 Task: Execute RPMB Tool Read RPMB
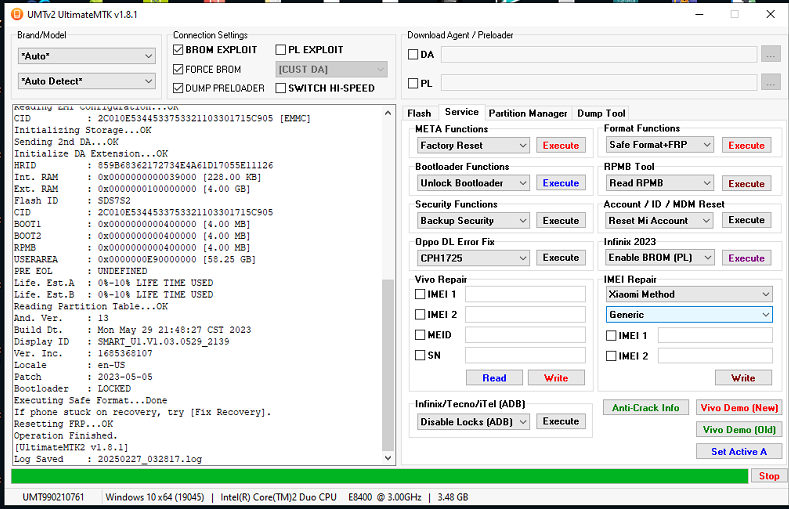pos(746,184)
